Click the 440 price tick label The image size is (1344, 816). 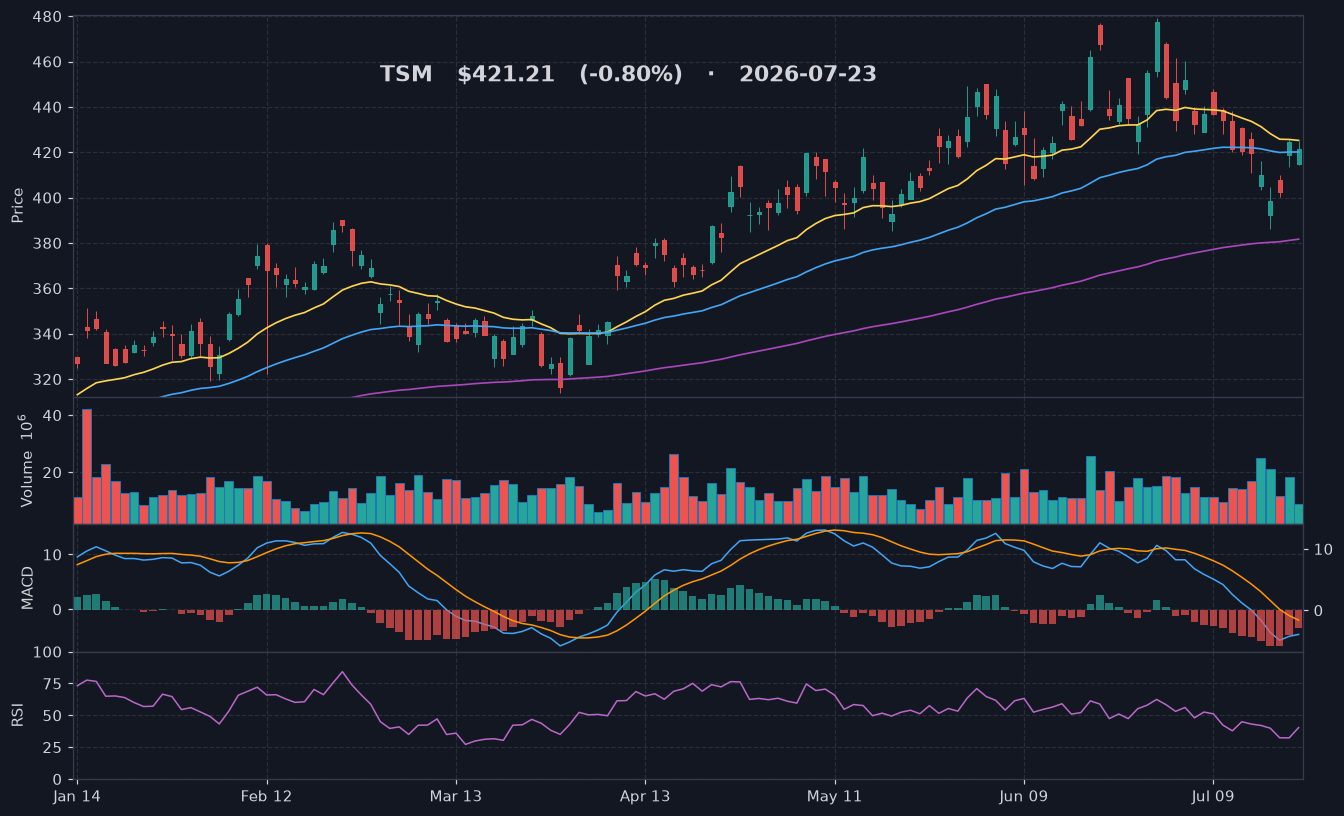[x=48, y=108]
